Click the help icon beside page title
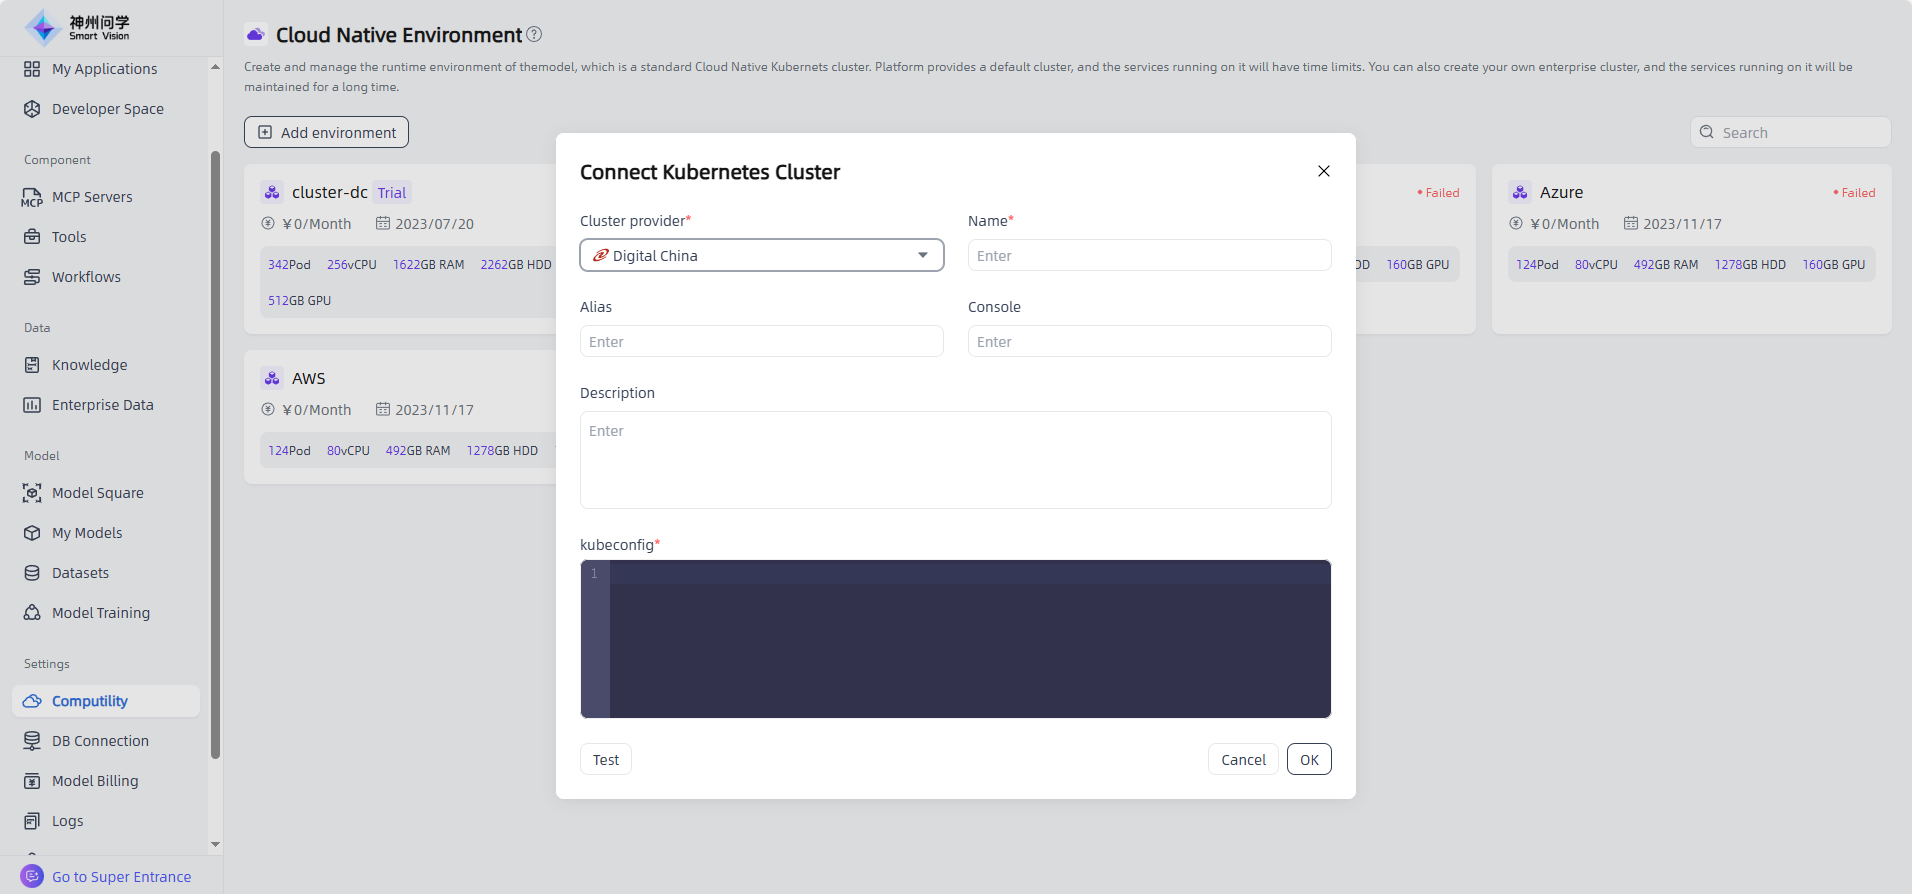 (534, 35)
